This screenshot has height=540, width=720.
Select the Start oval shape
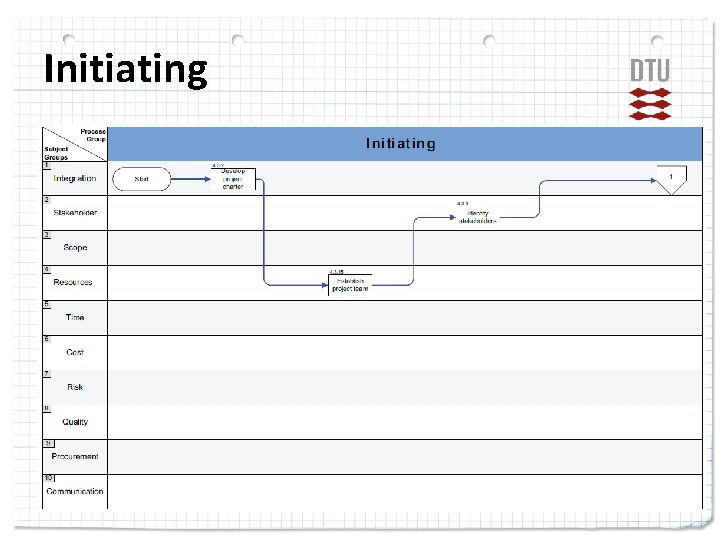141,179
